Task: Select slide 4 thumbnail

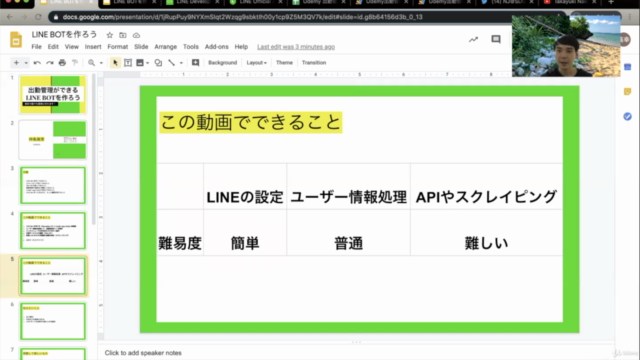Action: tap(53, 231)
